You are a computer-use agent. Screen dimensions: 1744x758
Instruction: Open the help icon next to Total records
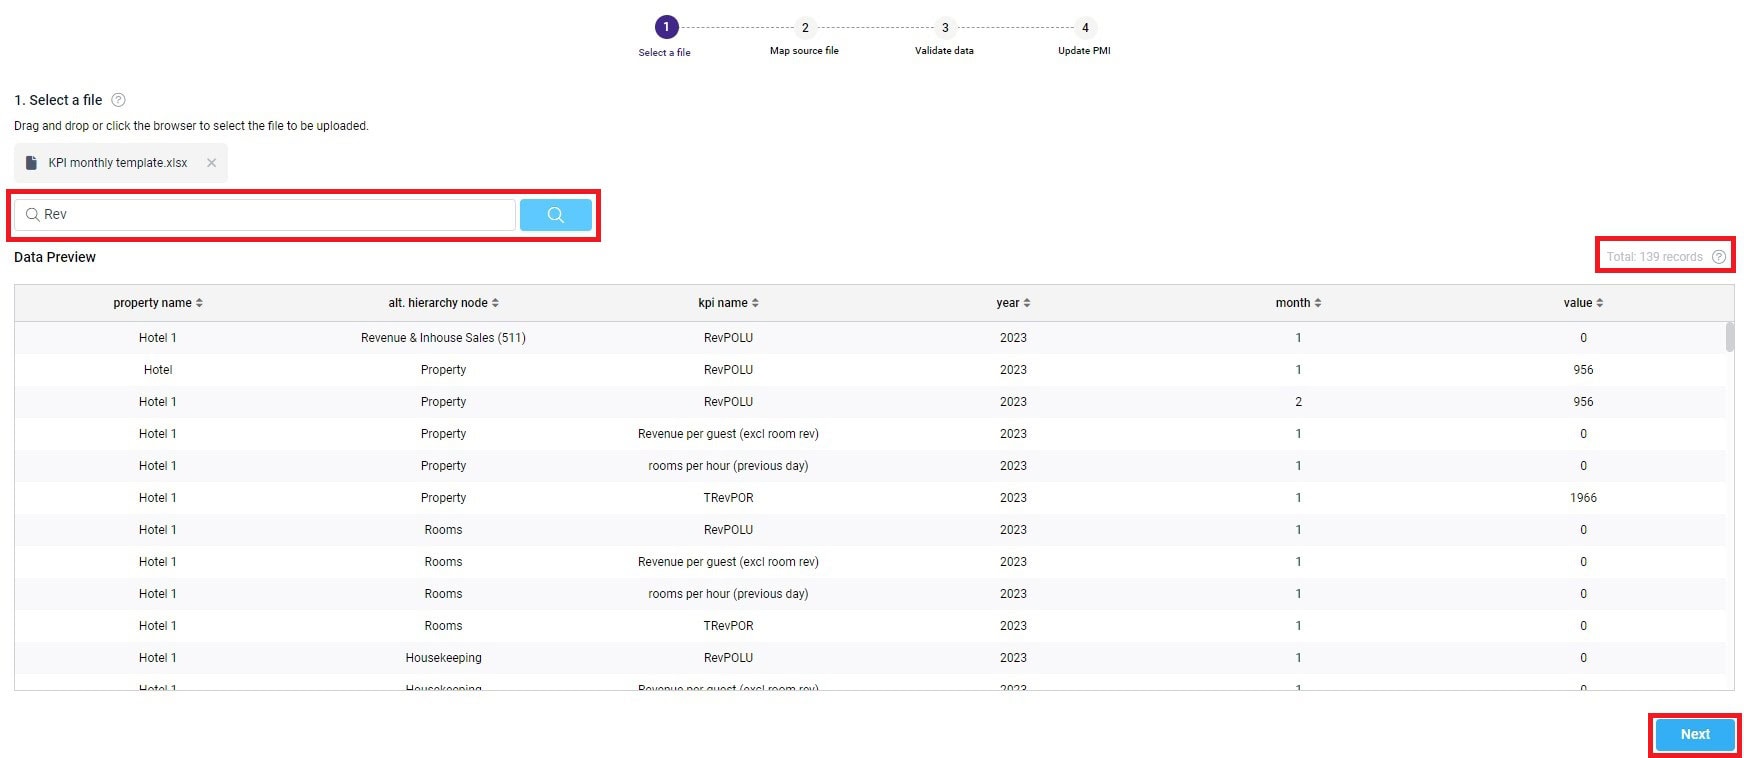(x=1718, y=257)
